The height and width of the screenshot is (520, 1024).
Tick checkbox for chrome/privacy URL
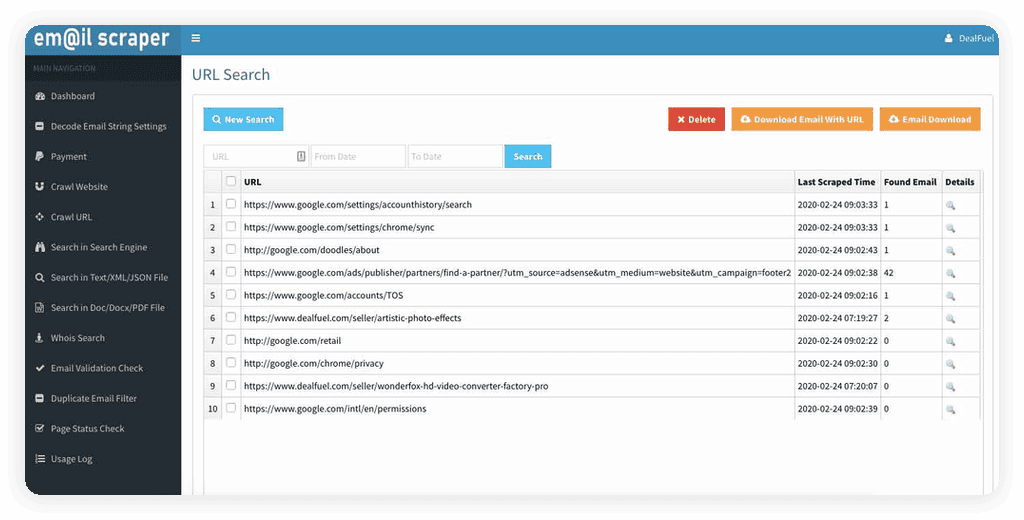point(231,363)
